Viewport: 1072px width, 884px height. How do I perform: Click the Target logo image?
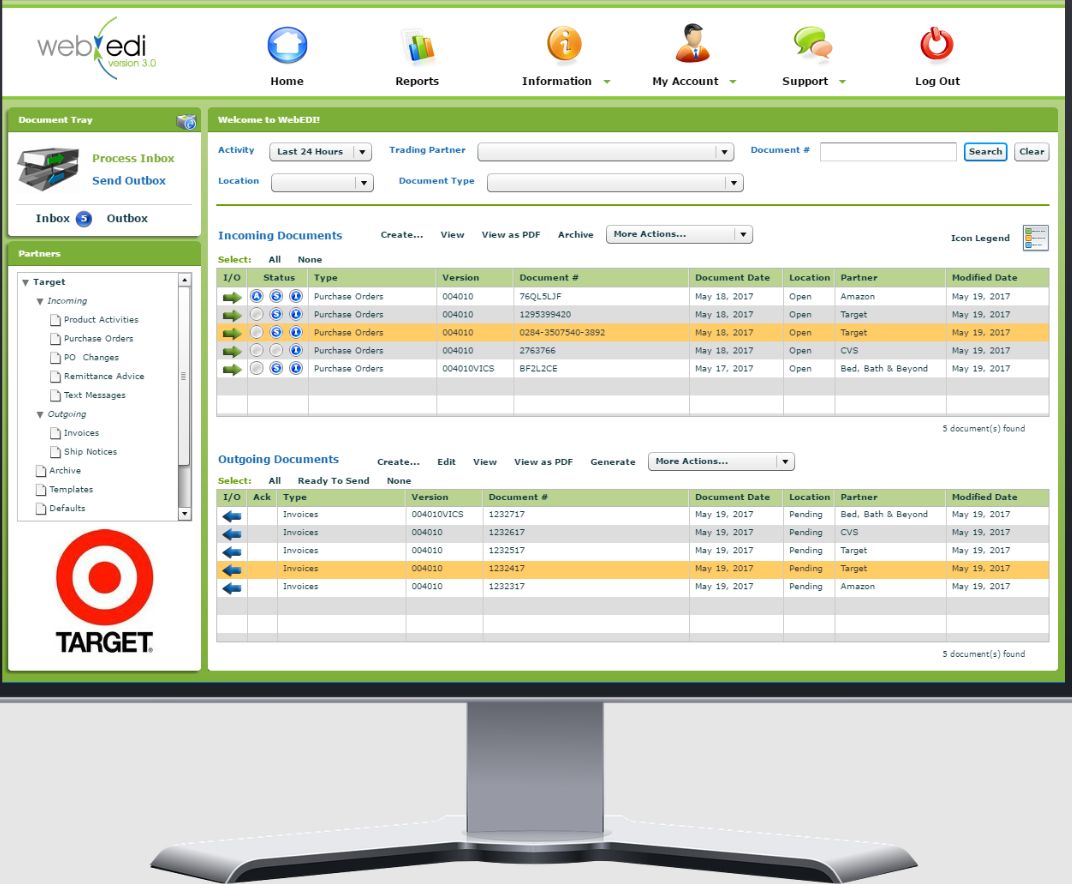coord(104,592)
